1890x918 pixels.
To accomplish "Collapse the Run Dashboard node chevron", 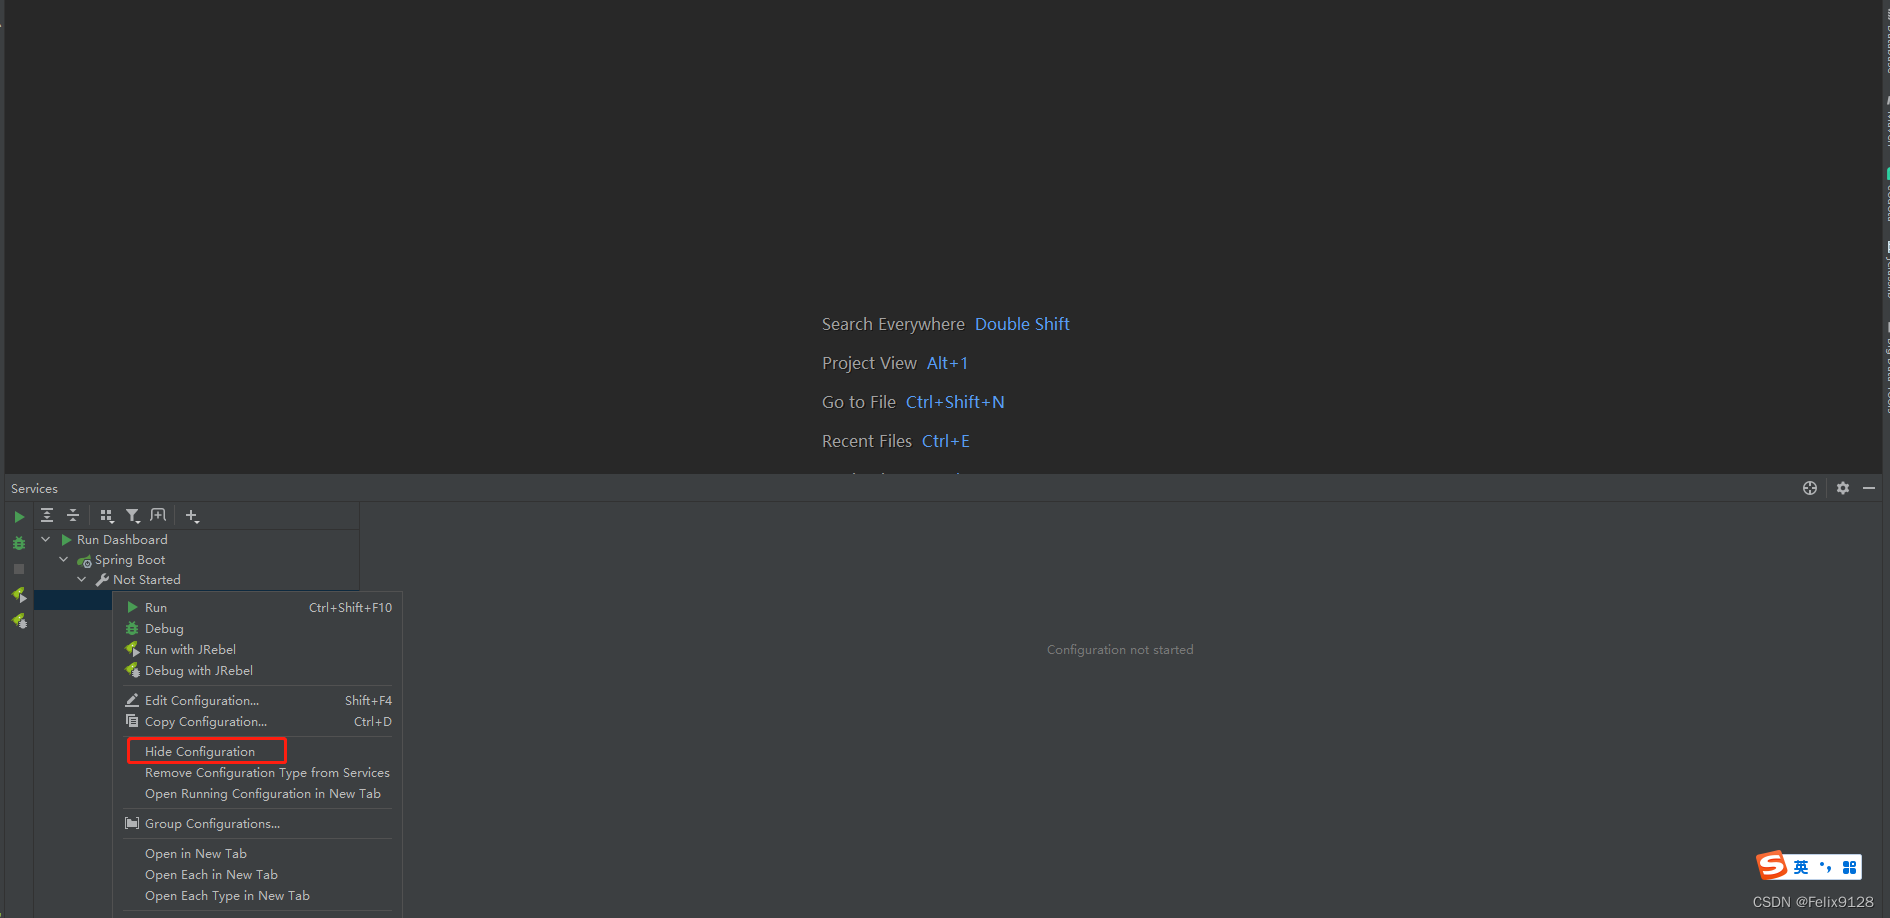I will pyautogui.click(x=46, y=539).
